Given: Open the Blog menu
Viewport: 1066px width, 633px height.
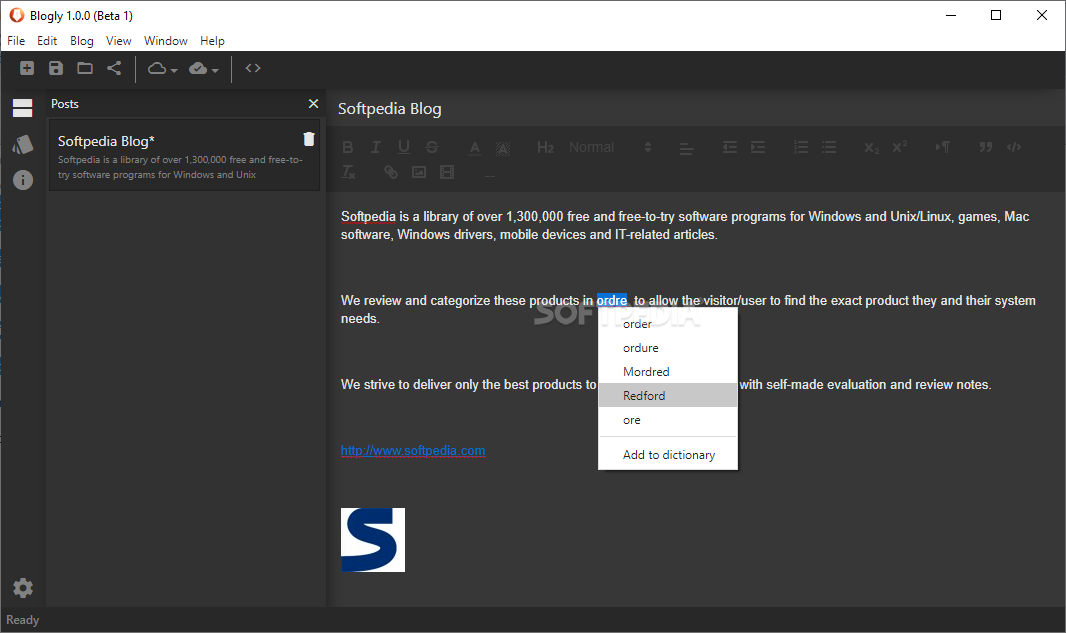Looking at the screenshot, I should 82,41.
